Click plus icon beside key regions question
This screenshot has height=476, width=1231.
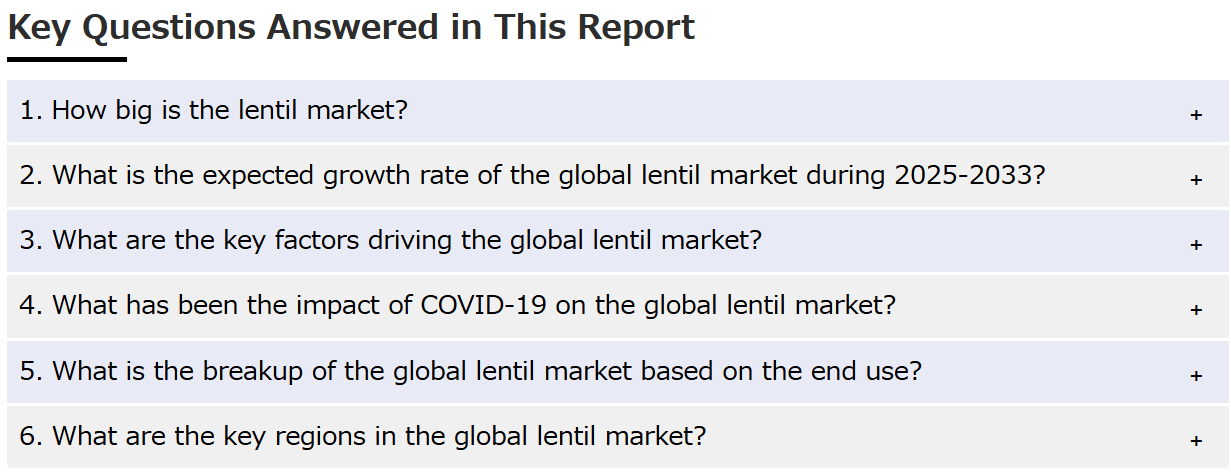[1196, 441]
